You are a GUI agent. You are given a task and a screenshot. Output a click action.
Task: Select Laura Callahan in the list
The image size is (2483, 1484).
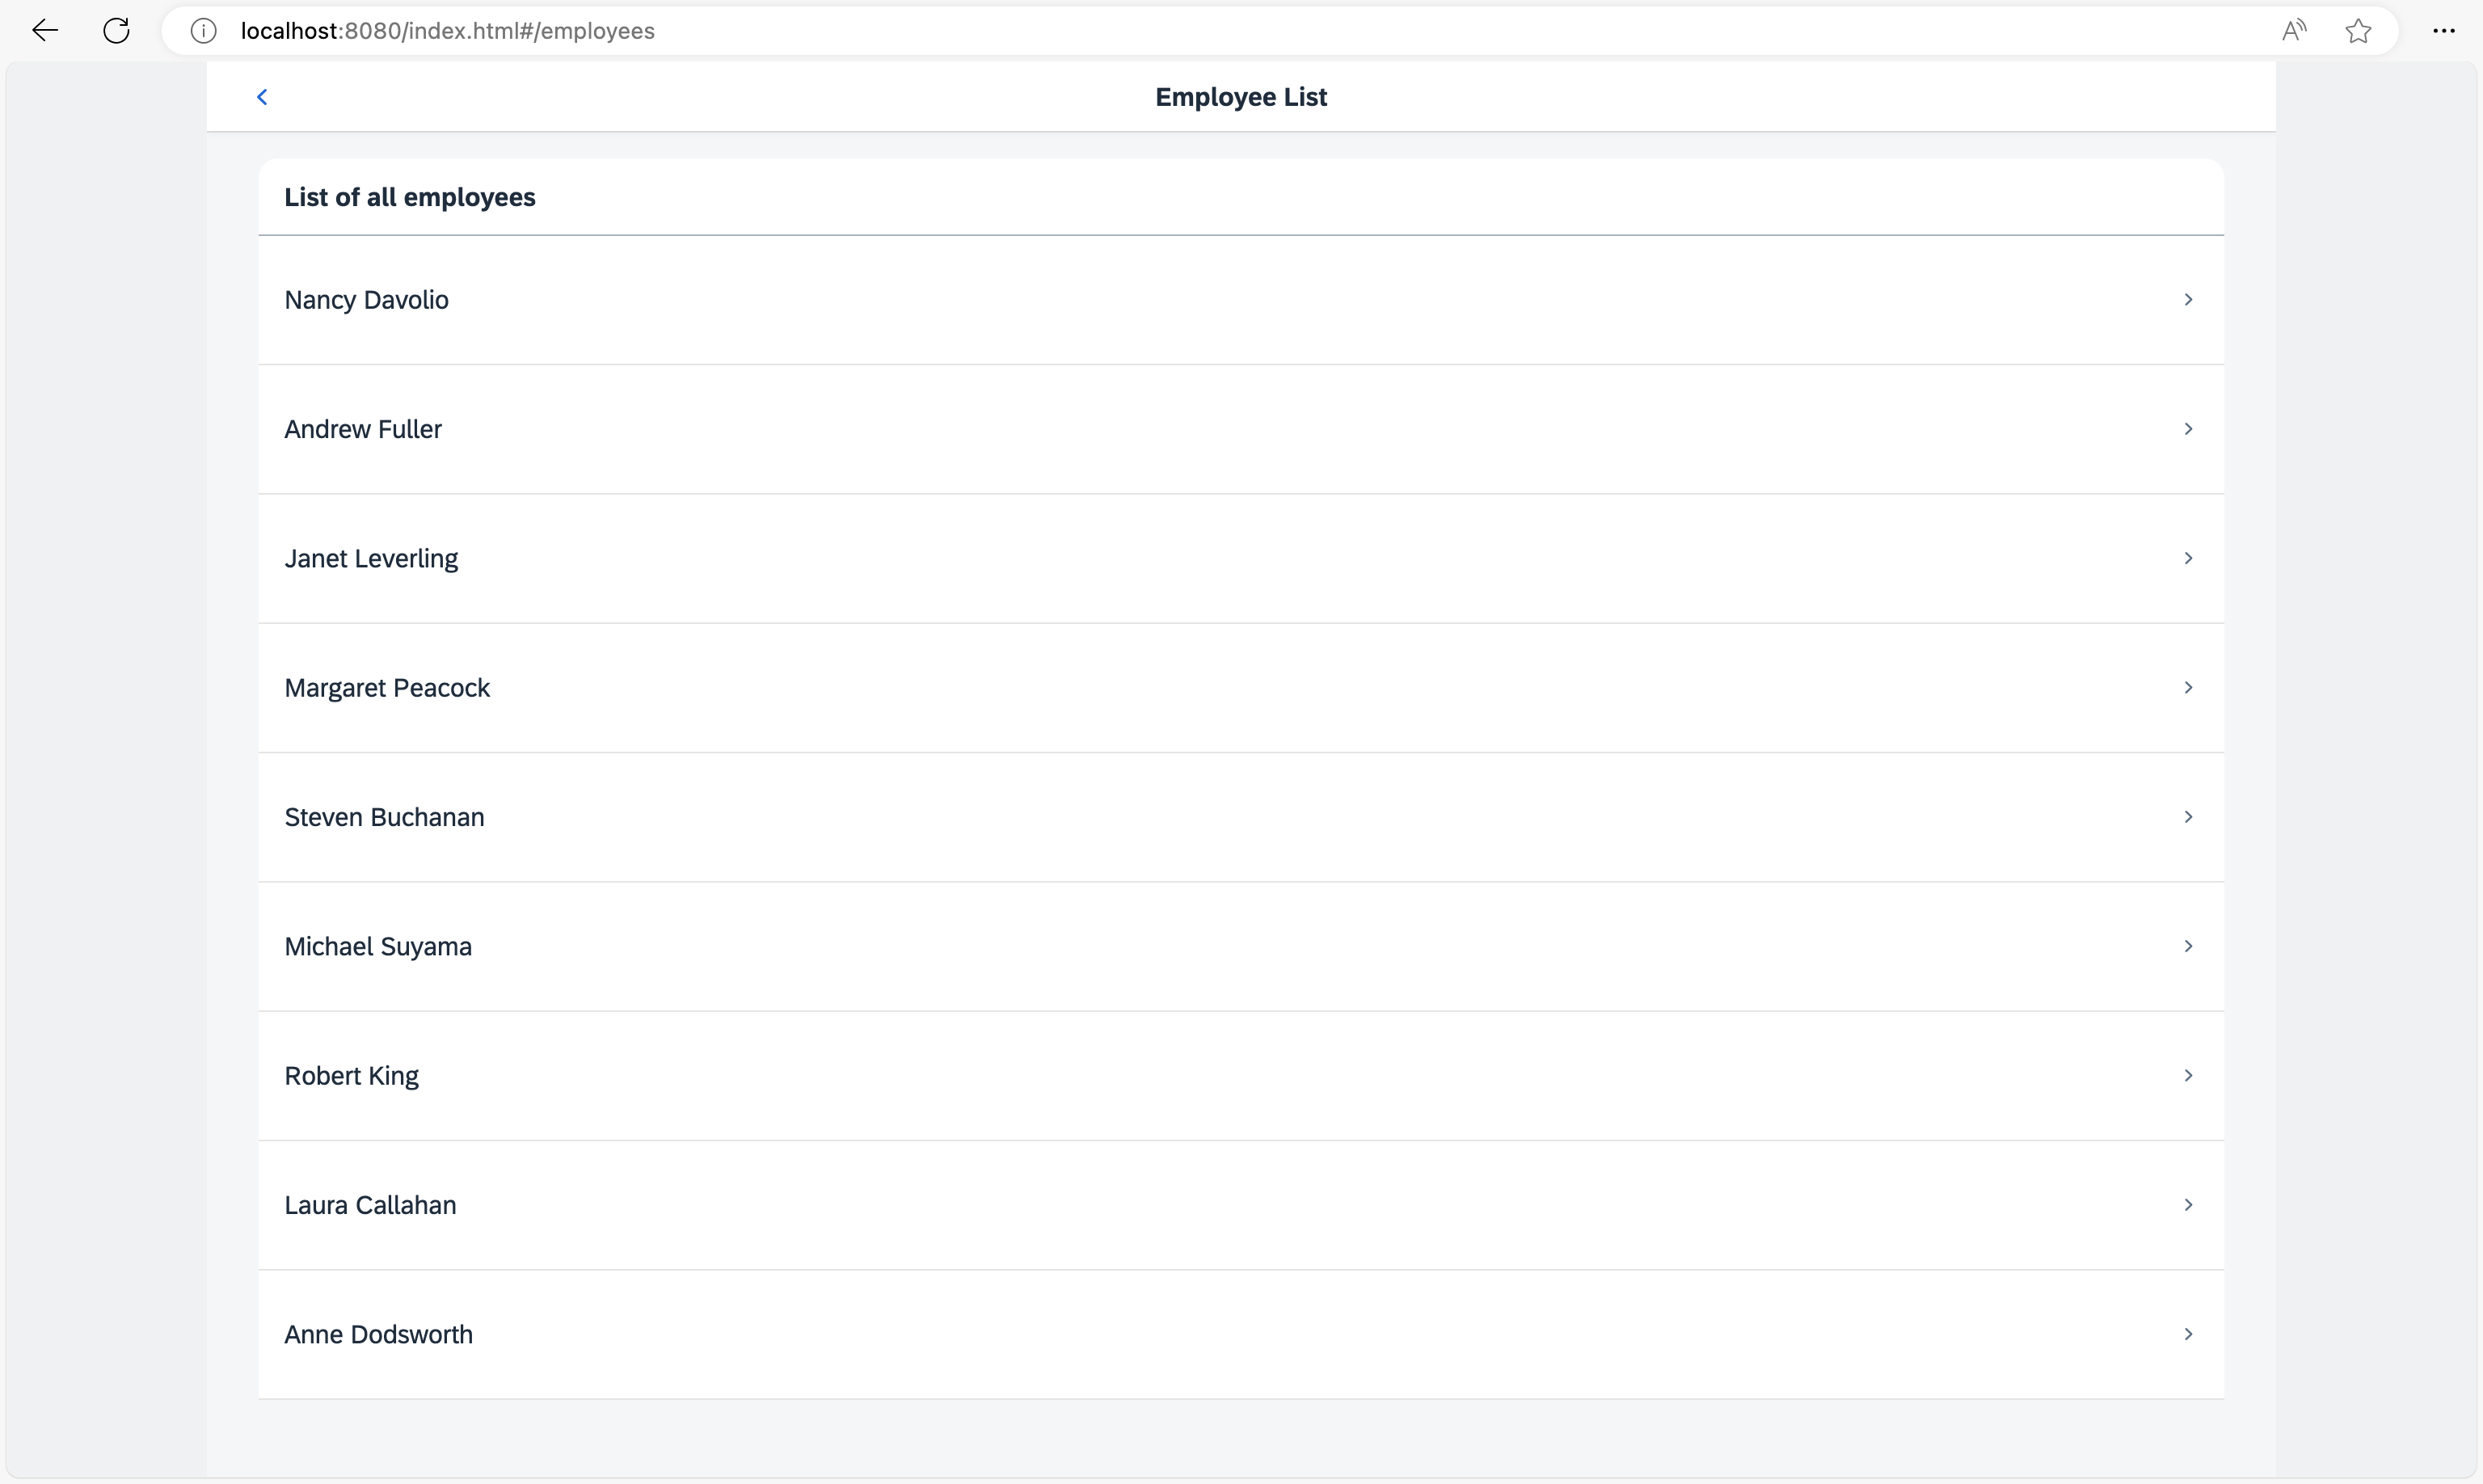pyautogui.click(x=1240, y=1205)
